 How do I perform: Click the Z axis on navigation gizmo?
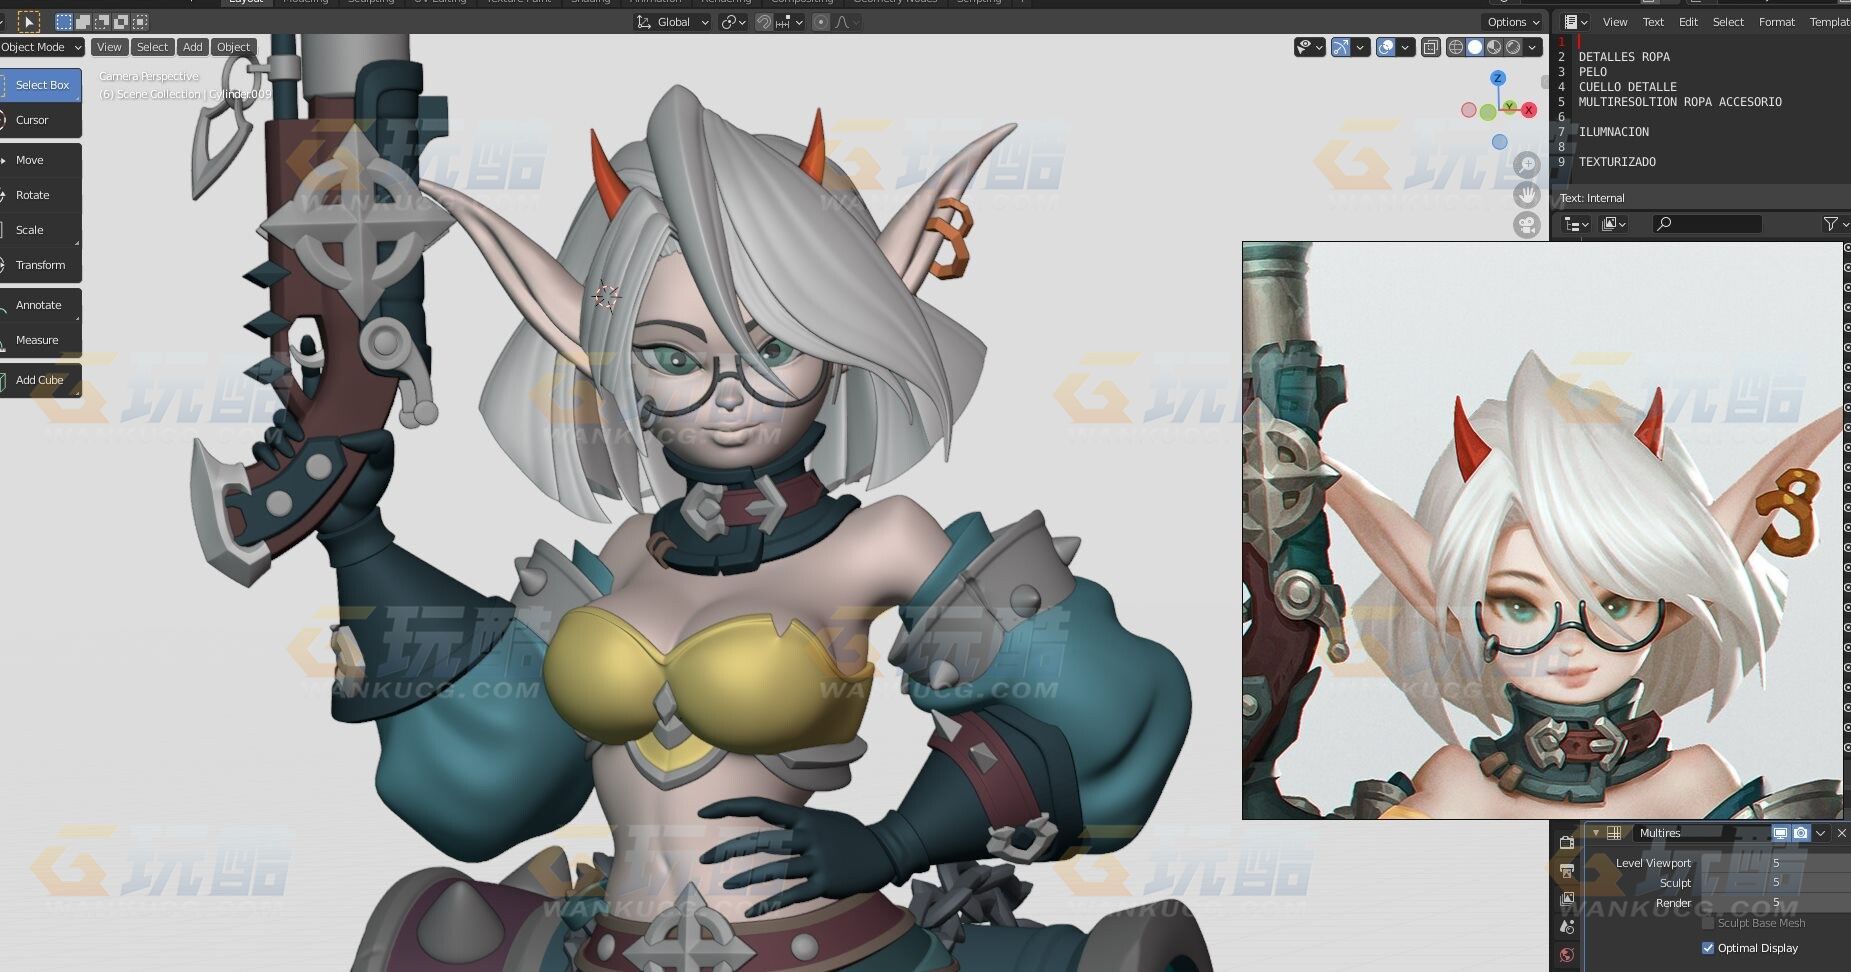(x=1497, y=78)
